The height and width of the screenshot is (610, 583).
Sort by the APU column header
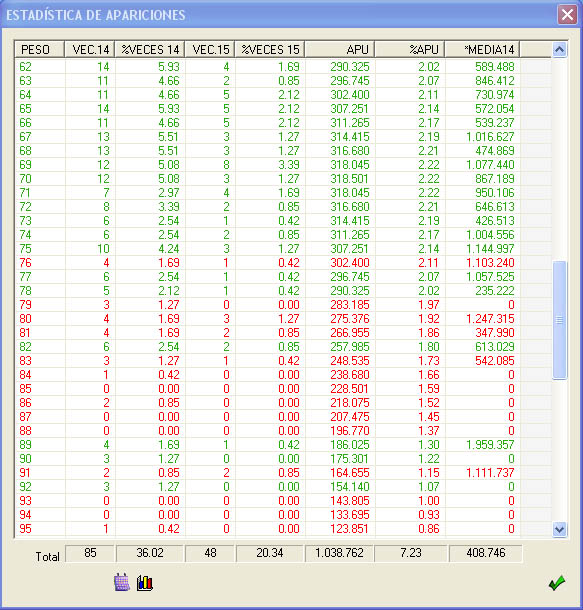click(x=340, y=49)
